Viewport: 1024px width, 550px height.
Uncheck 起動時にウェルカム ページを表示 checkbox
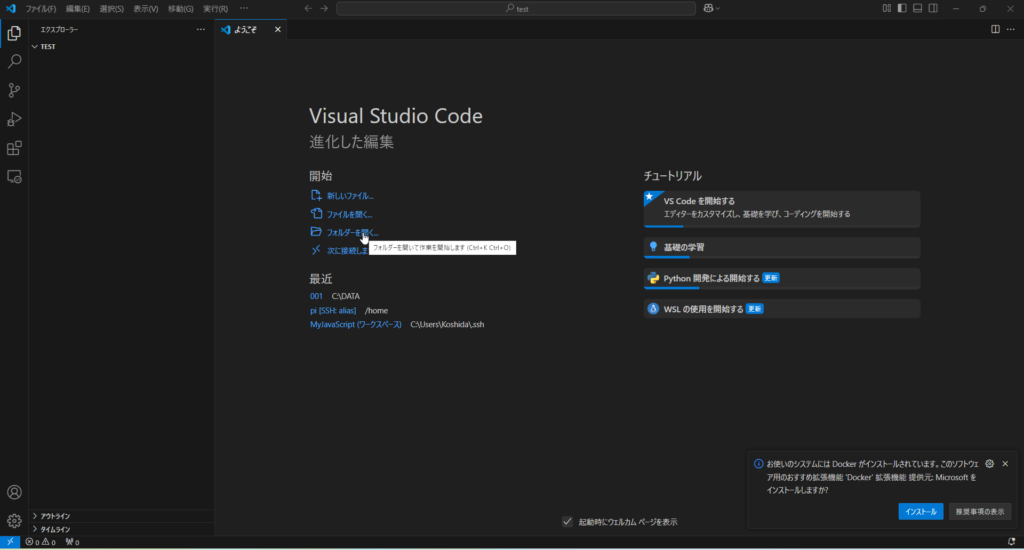coord(567,521)
